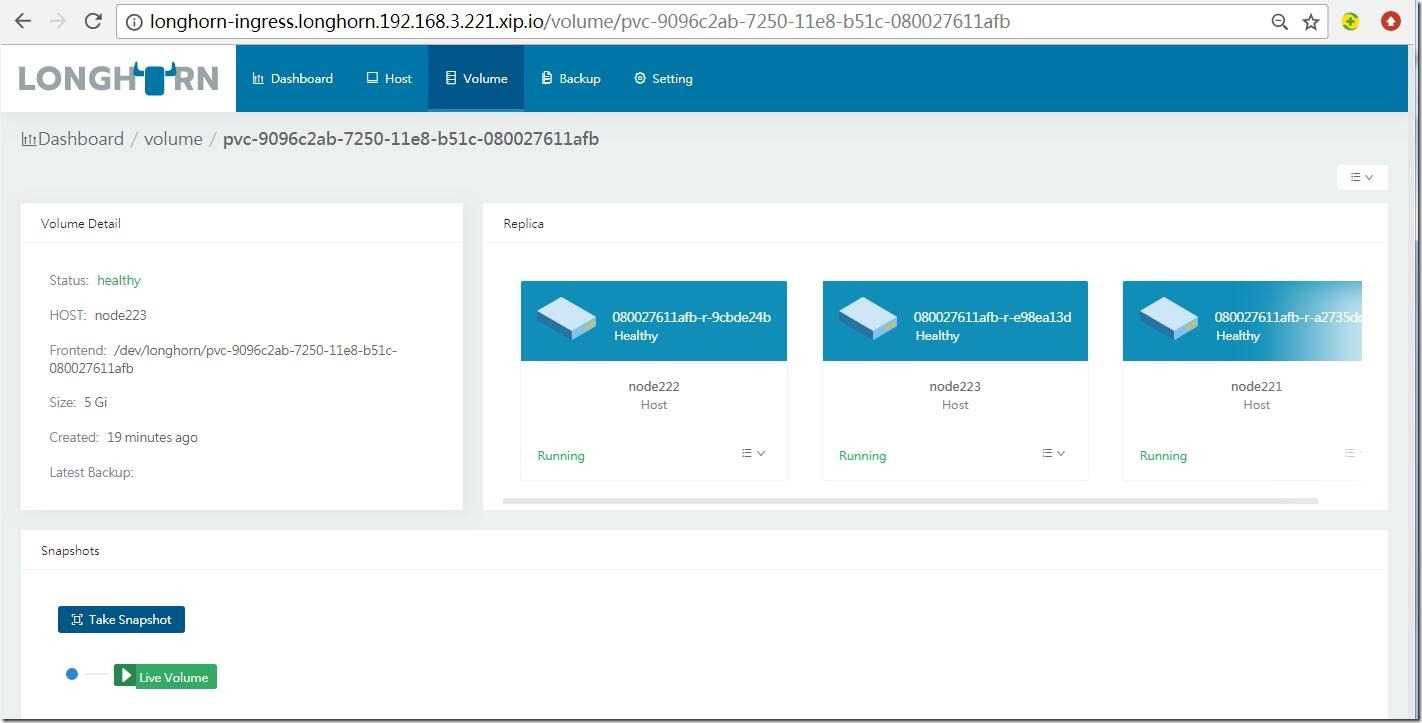
Task: Click the horizontal replica scrollbar
Action: click(x=910, y=500)
